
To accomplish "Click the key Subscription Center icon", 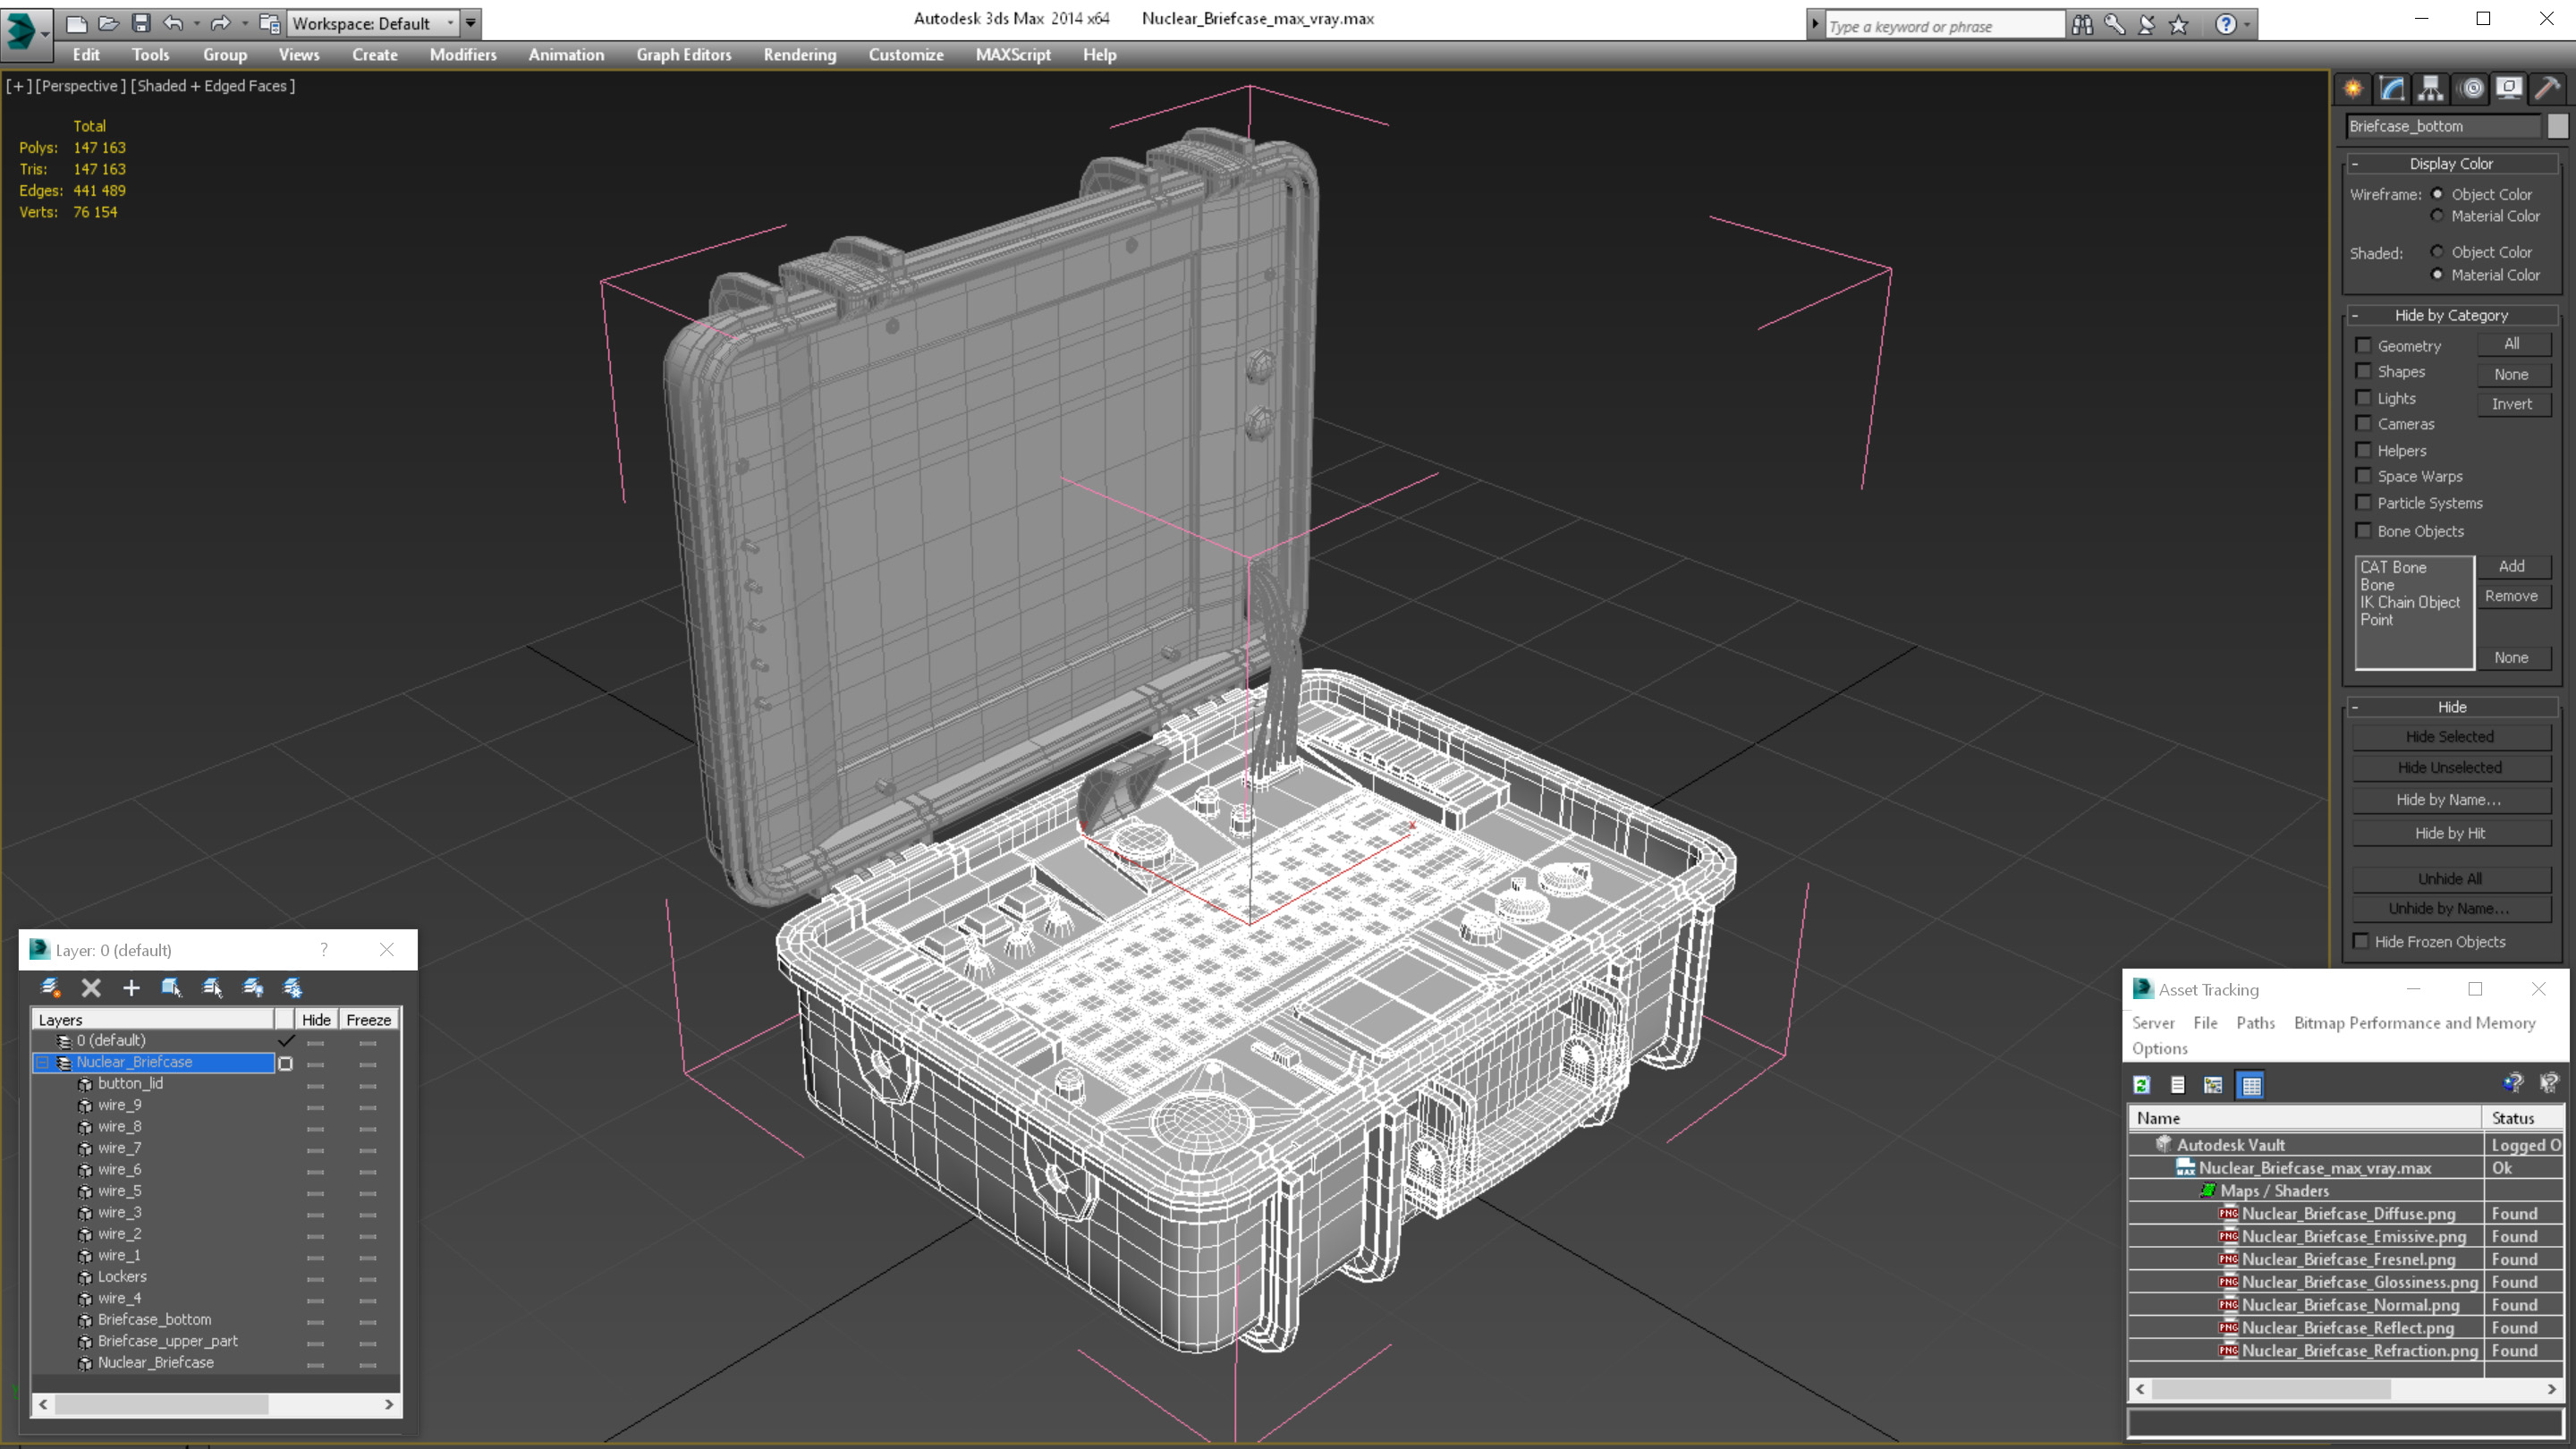I will pyautogui.click(x=2114, y=24).
